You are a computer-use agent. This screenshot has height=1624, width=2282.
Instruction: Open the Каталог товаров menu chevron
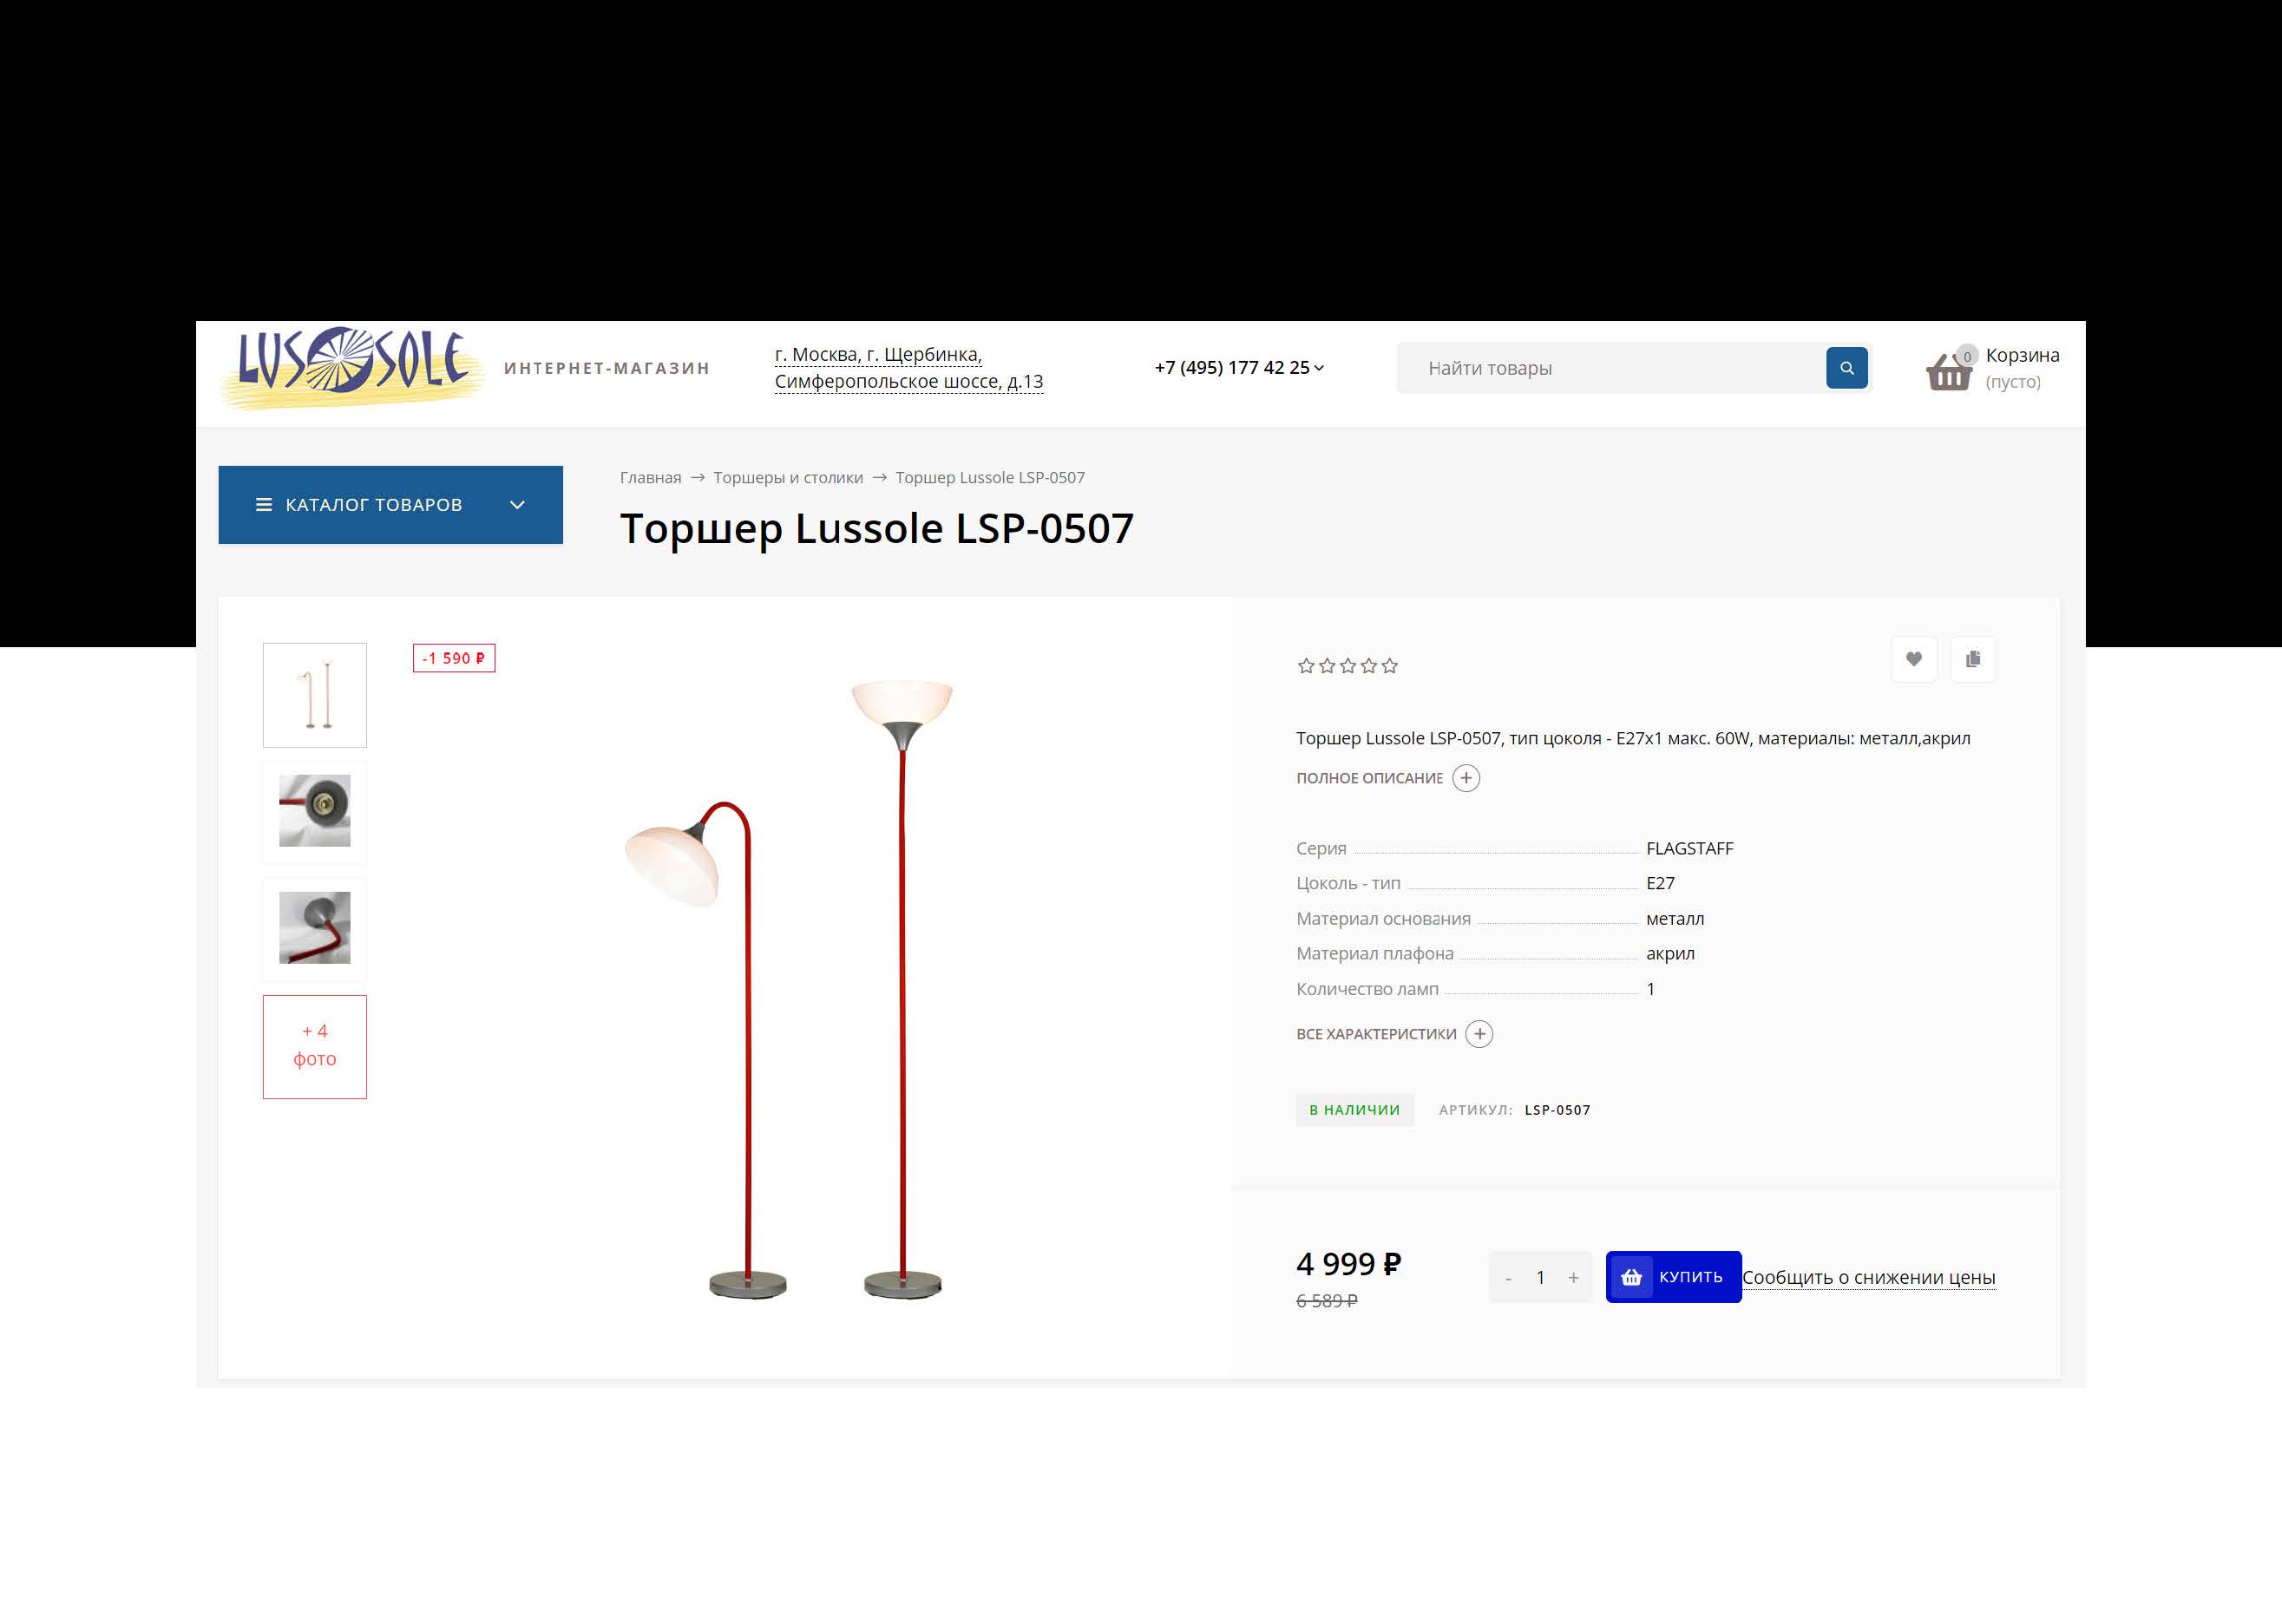tap(517, 505)
